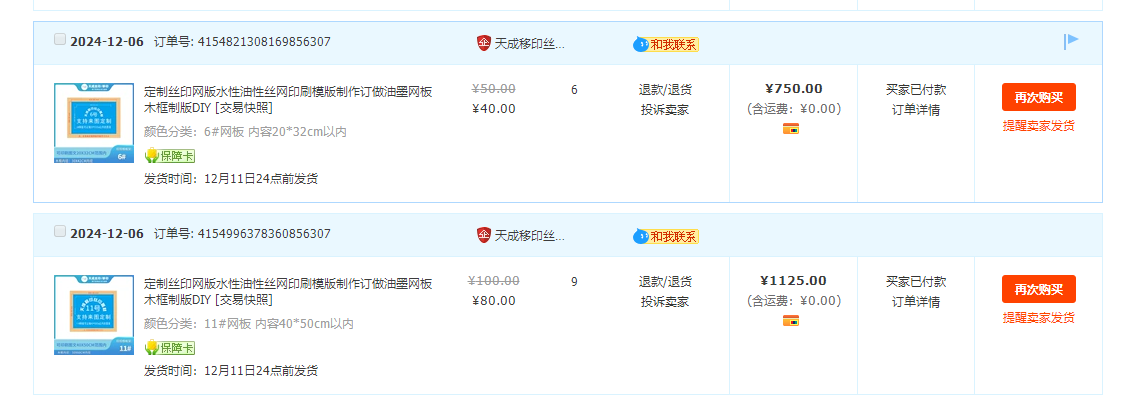The height and width of the screenshot is (402, 1129).
Task: Click the flag marker icon on first order
Action: tap(1071, 41)
